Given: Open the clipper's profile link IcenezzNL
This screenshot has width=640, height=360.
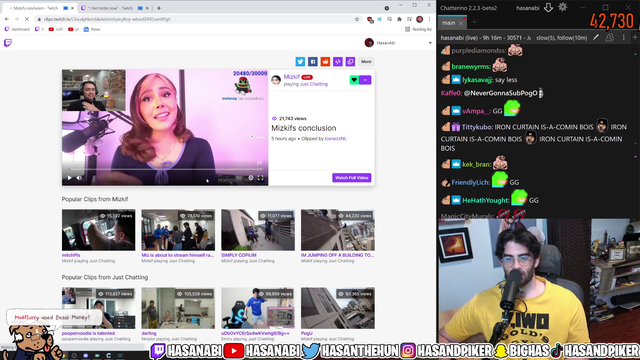Looking at the screenshot, I should pos(336,139).
